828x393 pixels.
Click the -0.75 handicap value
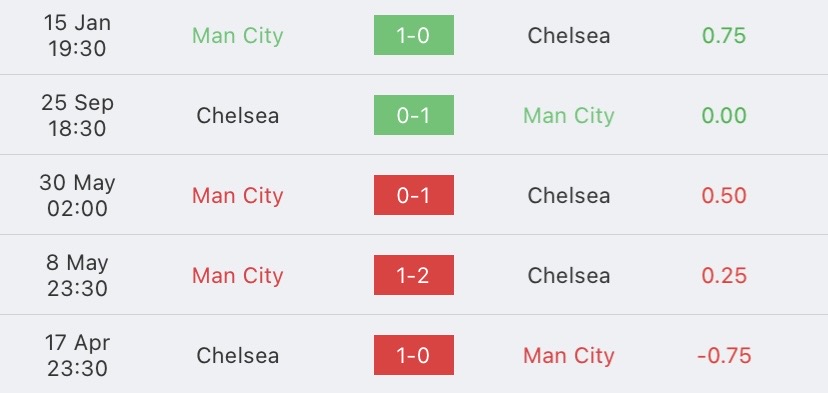(724, 355)
